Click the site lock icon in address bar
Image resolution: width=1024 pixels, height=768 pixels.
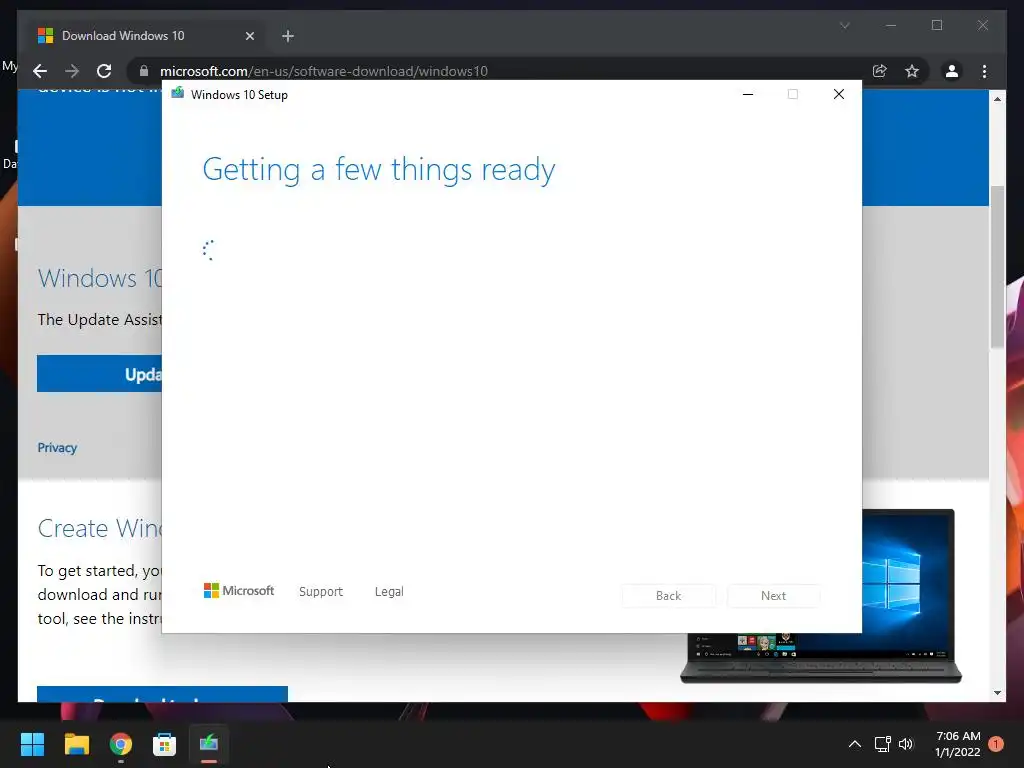tap(144, 71)
